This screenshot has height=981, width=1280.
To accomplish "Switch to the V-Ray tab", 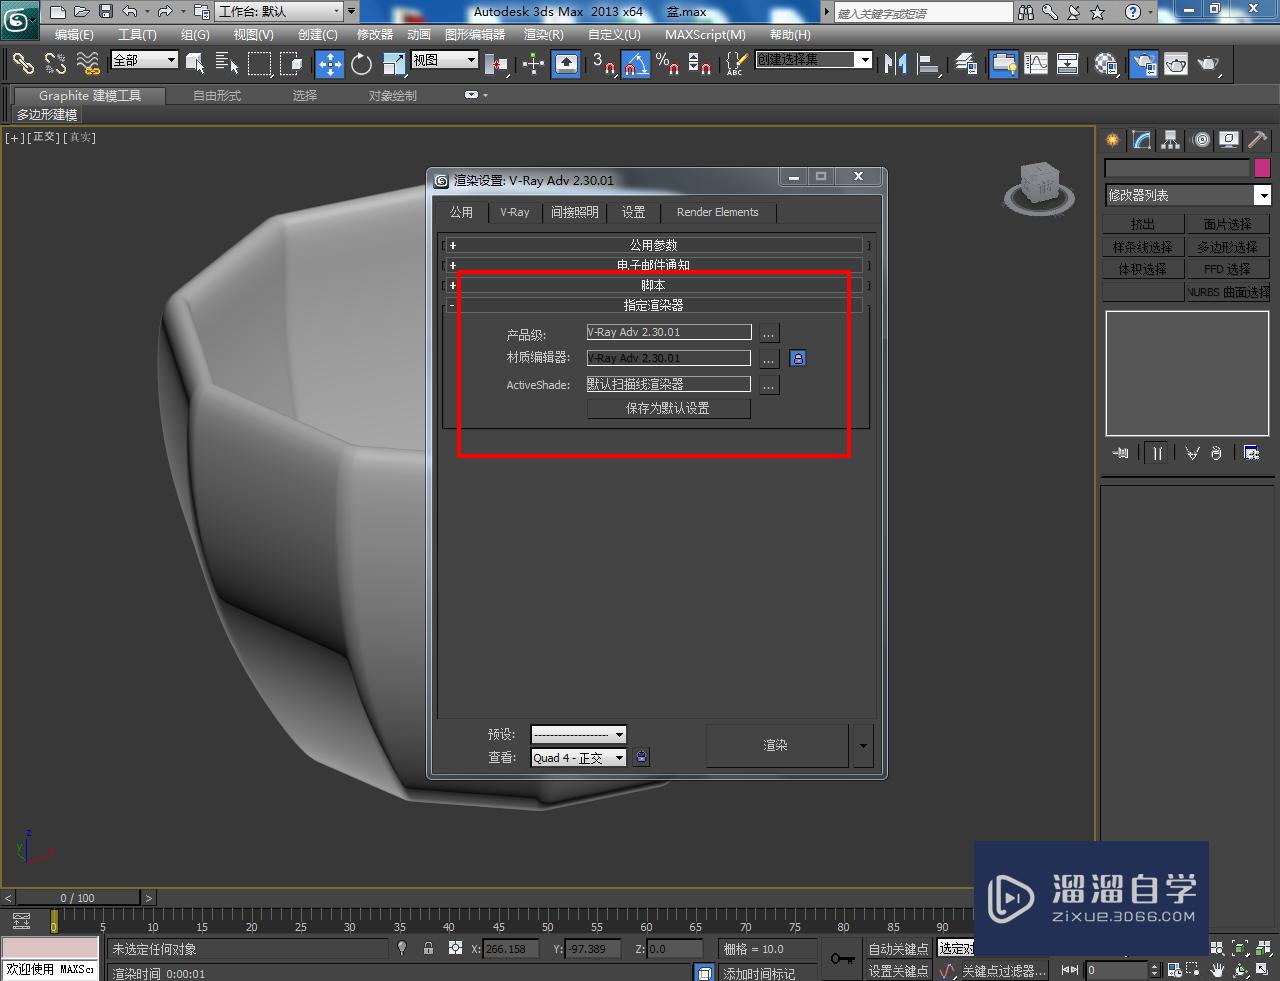I will click(515, 212).
